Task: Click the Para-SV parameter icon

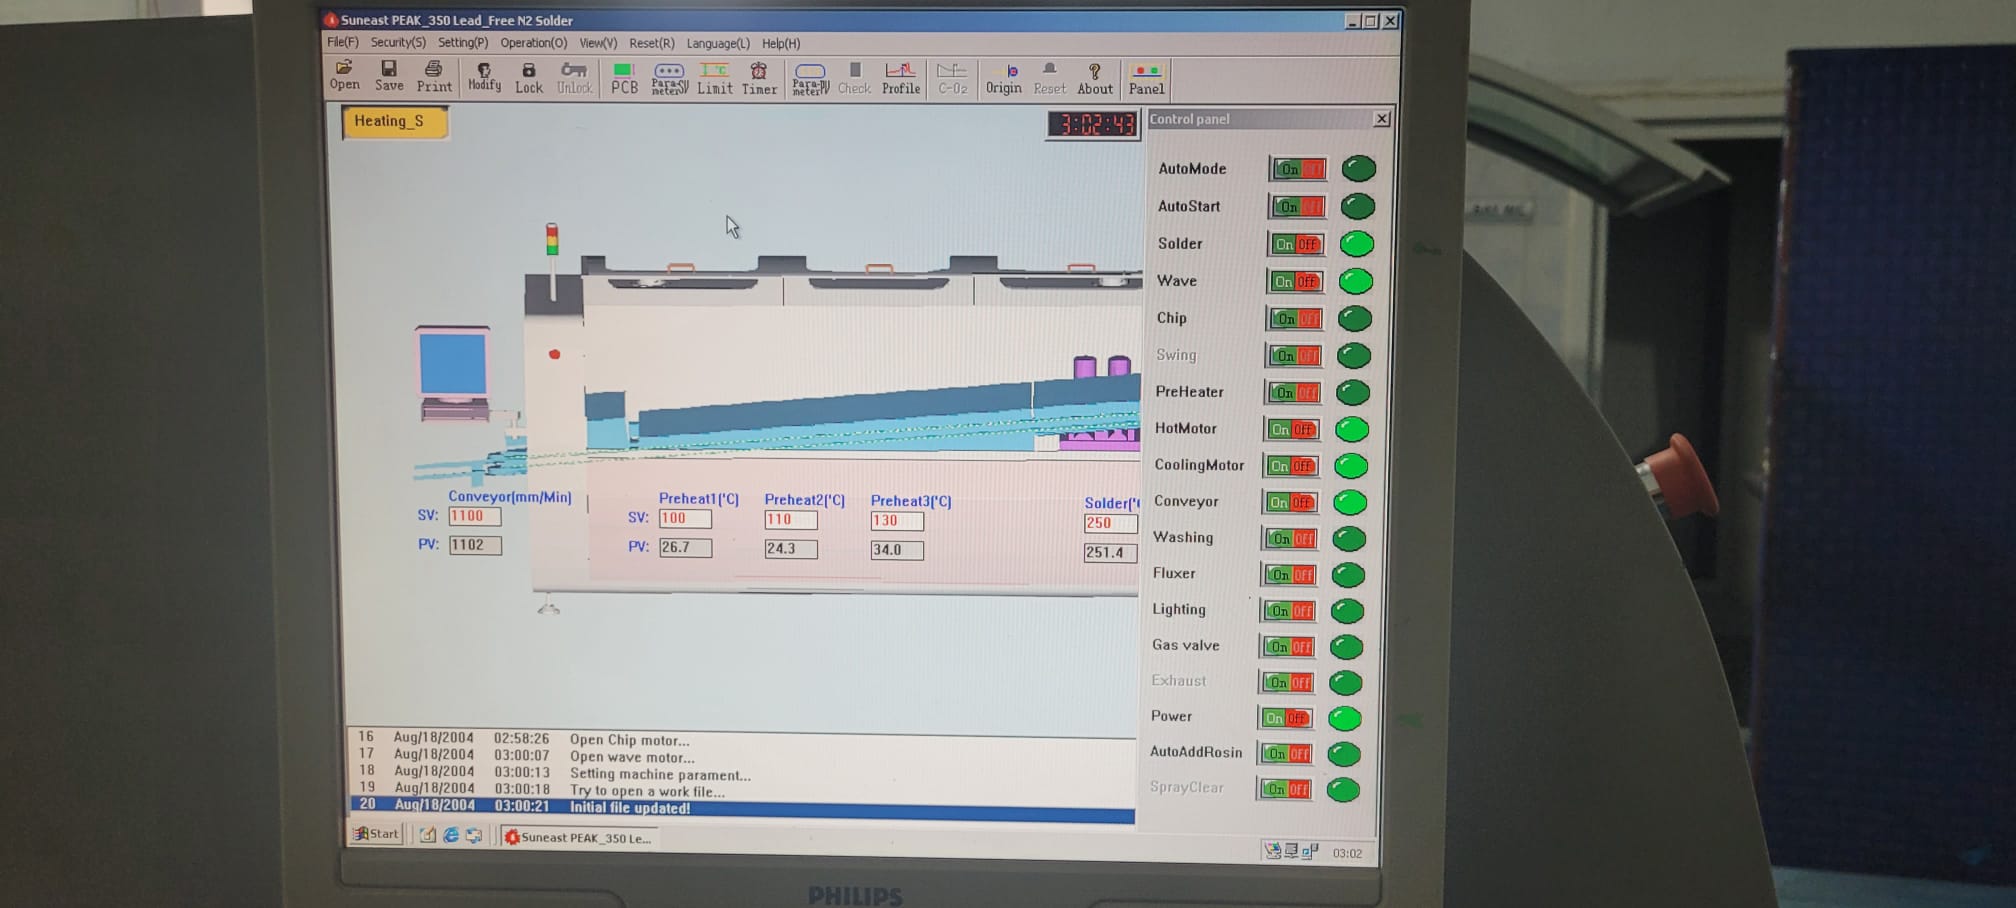Action: click(669, 78)
